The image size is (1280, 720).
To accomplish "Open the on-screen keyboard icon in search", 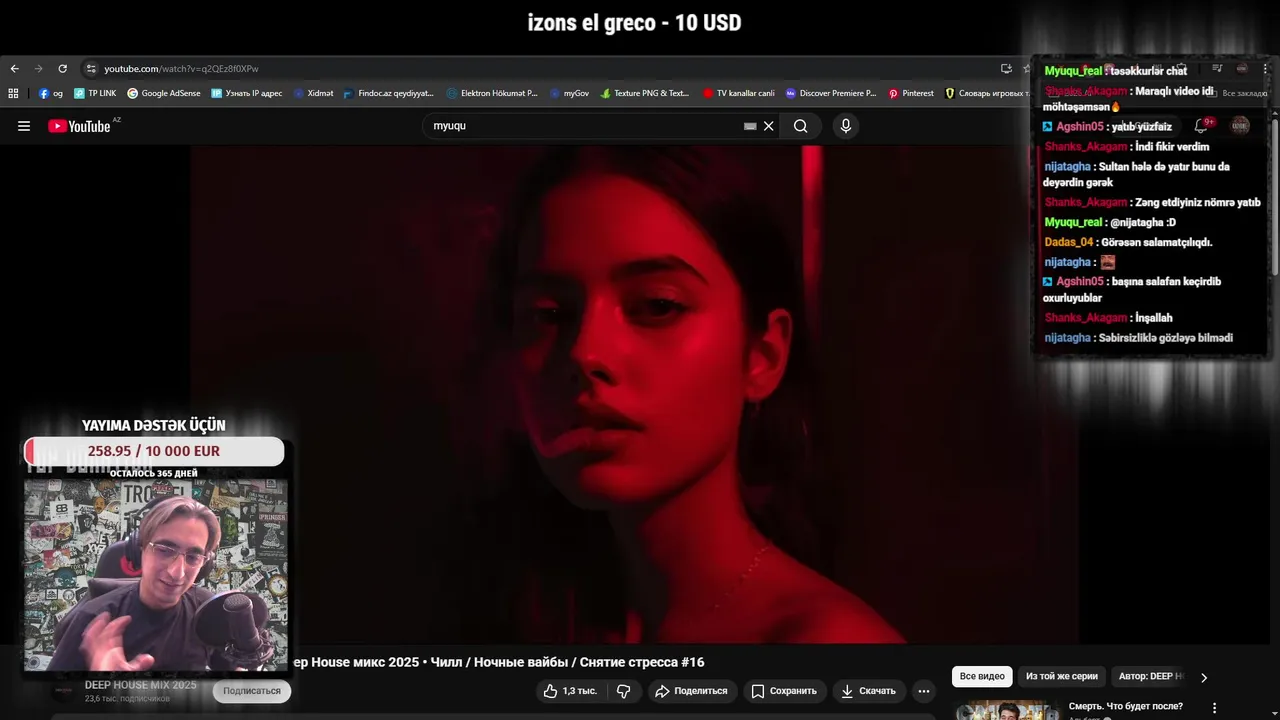I will coord(750,126).
